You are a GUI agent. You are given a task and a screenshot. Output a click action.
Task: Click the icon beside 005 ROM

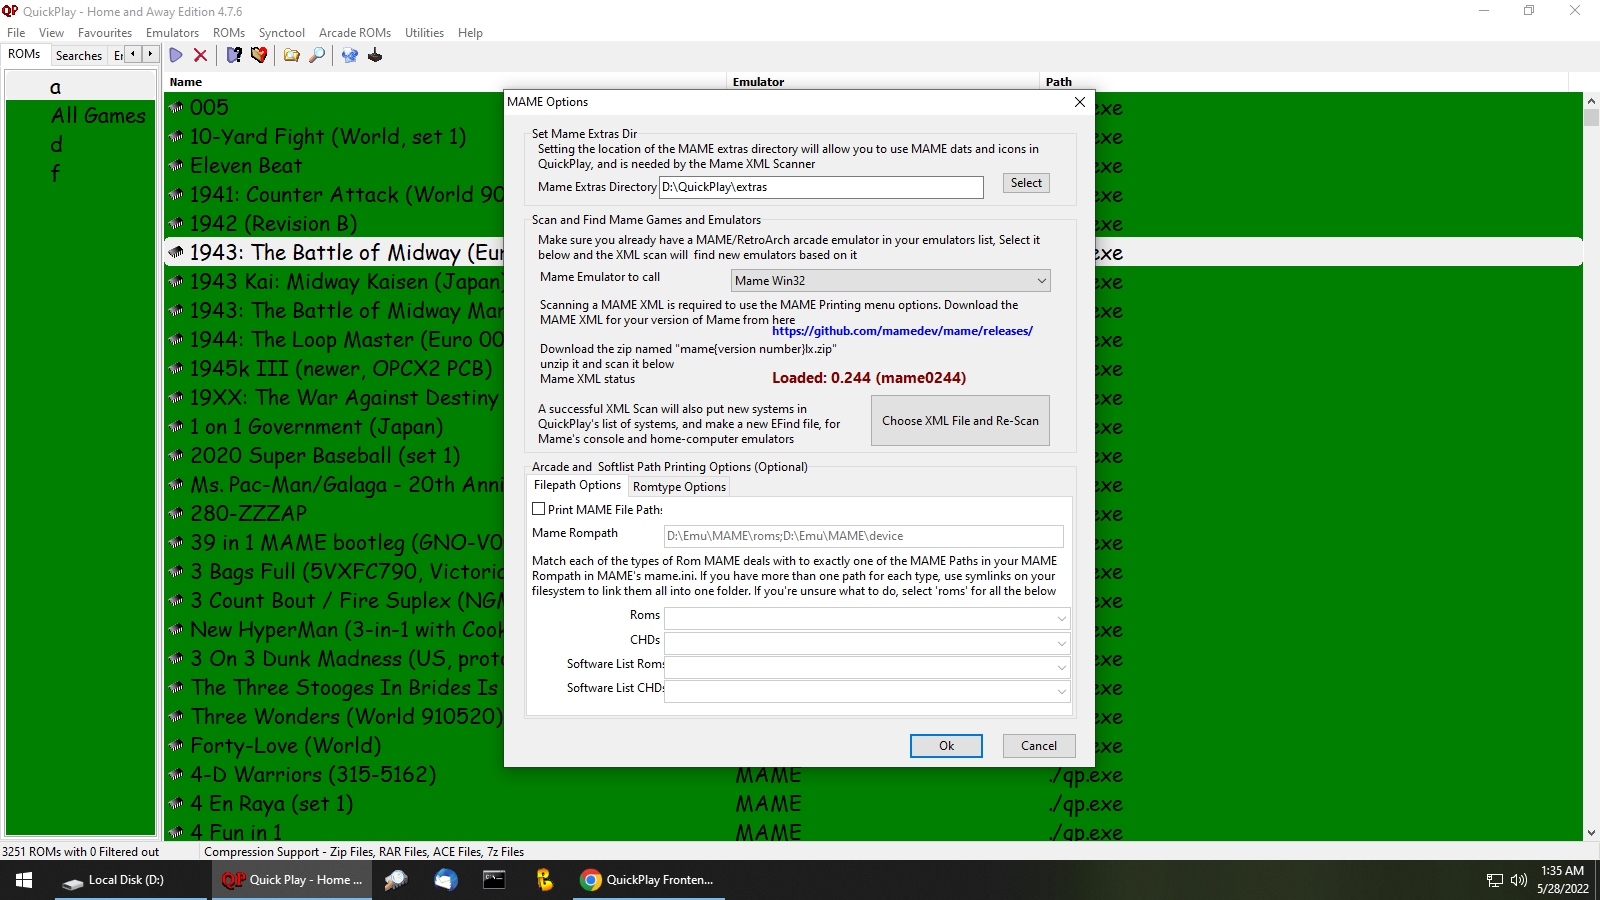[176, 107]
